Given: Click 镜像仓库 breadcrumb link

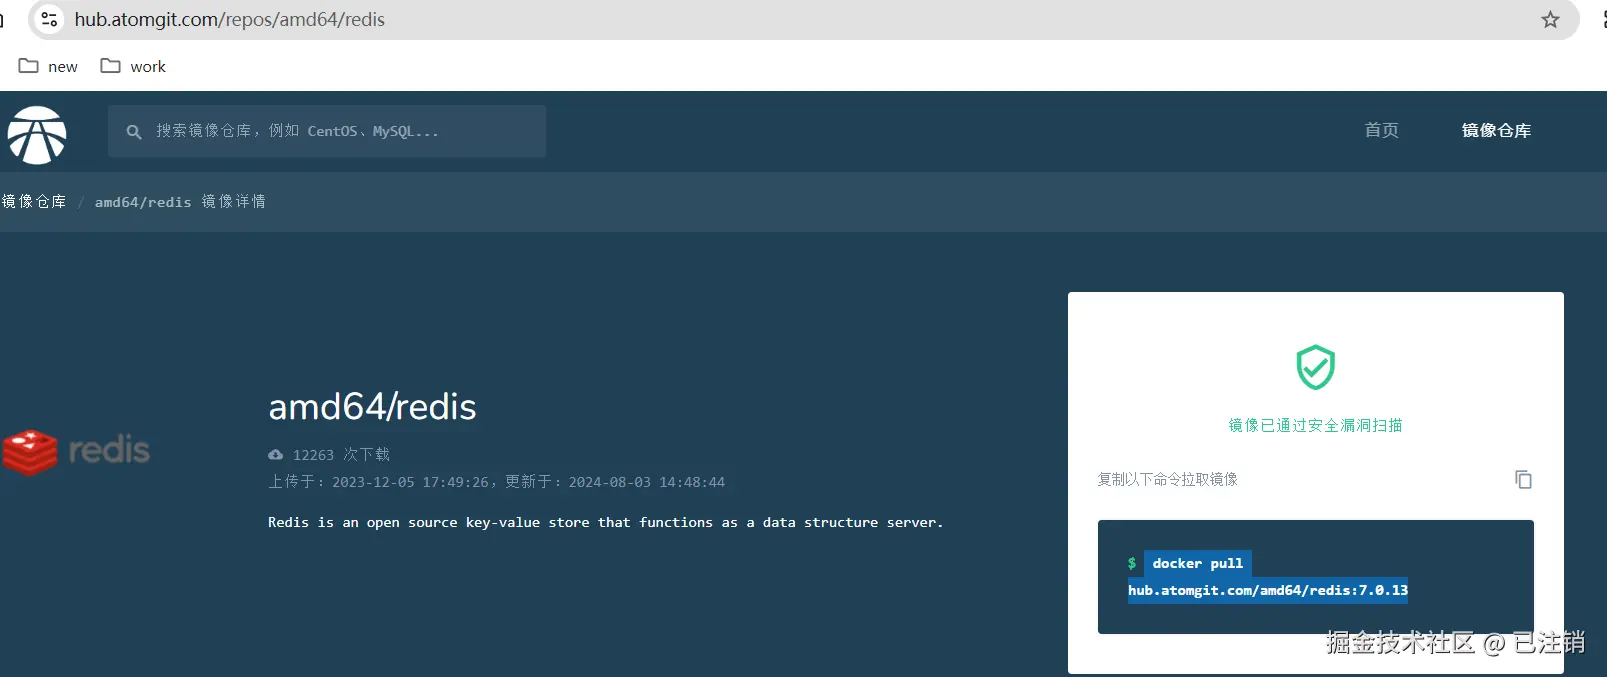Looking at the screenshot, I should (x=34, y=201).
